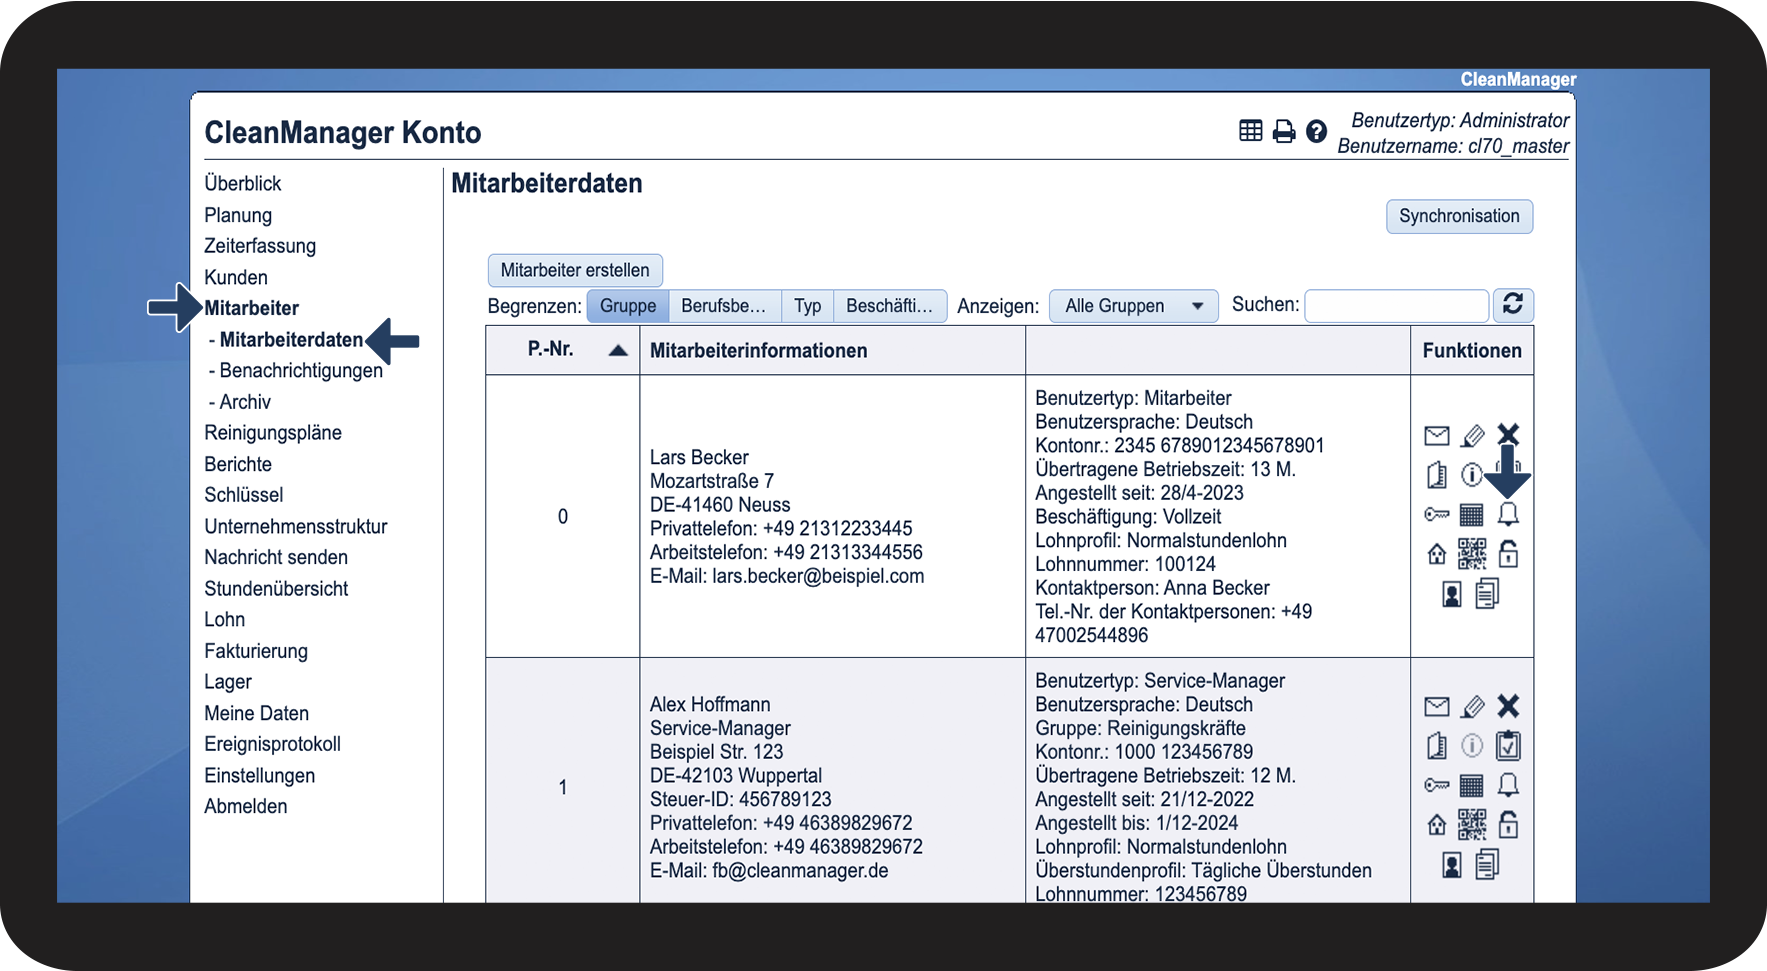Click the padlock icon for Alex Hoffmann
The height and width of the screenshot is (971, 1767).
click(1508, 824)
